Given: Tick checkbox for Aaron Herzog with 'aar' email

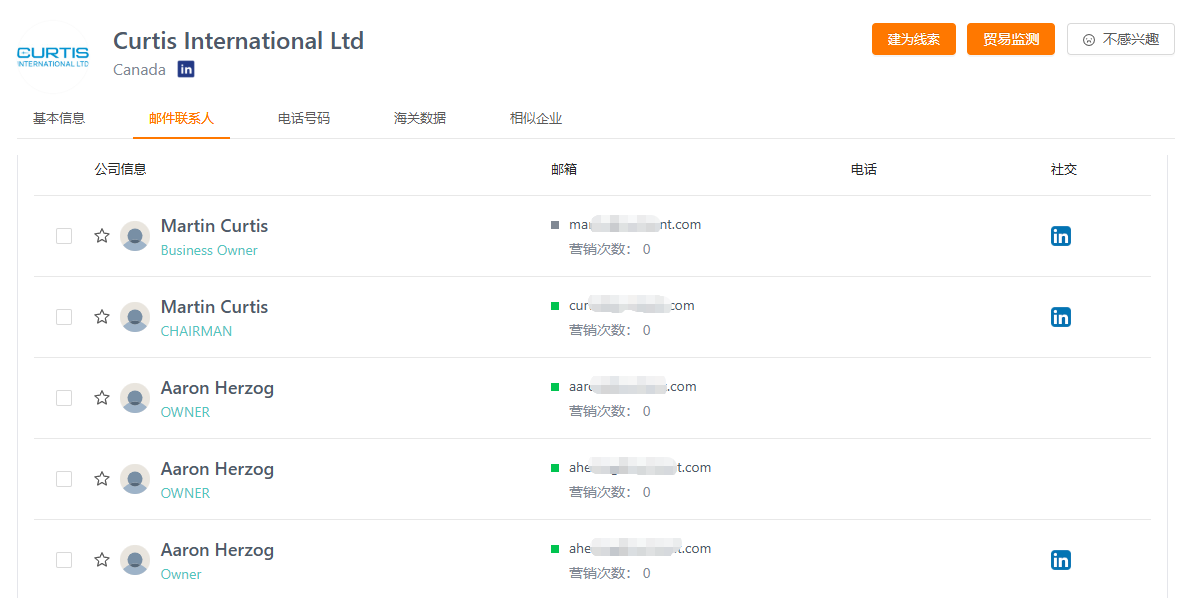Looking at the screenshot, I should pos(64,398).
